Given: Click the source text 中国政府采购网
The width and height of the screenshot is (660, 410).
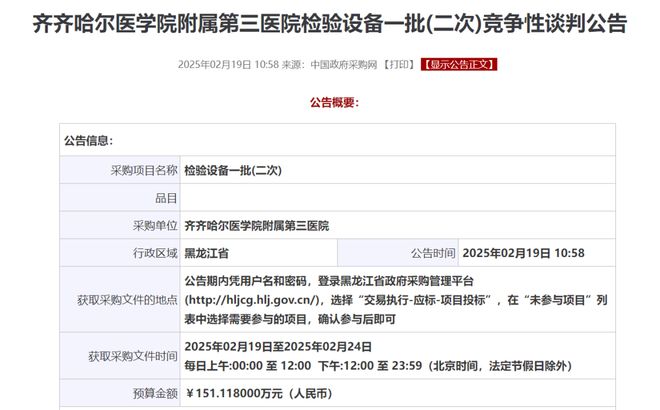Looking at the screenshot, I should coord(343,64).
